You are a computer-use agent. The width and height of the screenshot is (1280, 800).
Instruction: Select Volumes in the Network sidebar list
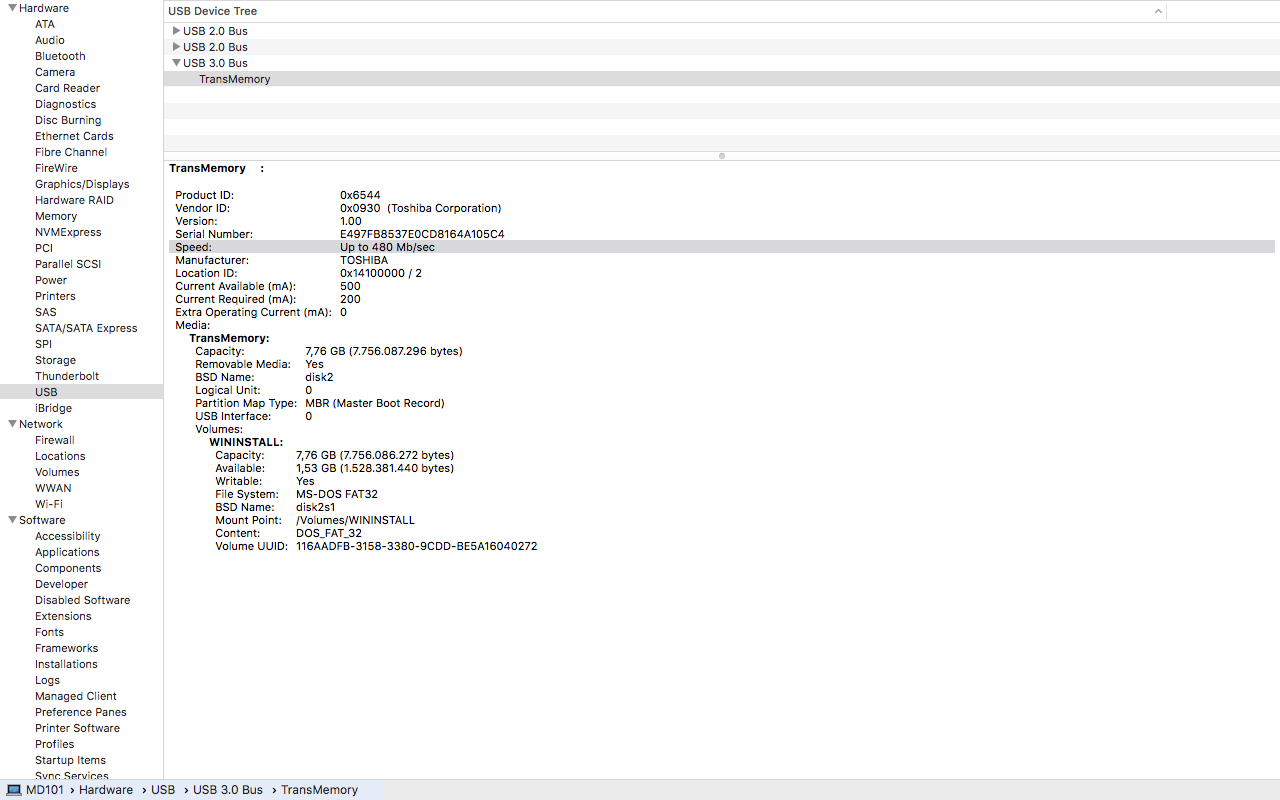point(57,472)
